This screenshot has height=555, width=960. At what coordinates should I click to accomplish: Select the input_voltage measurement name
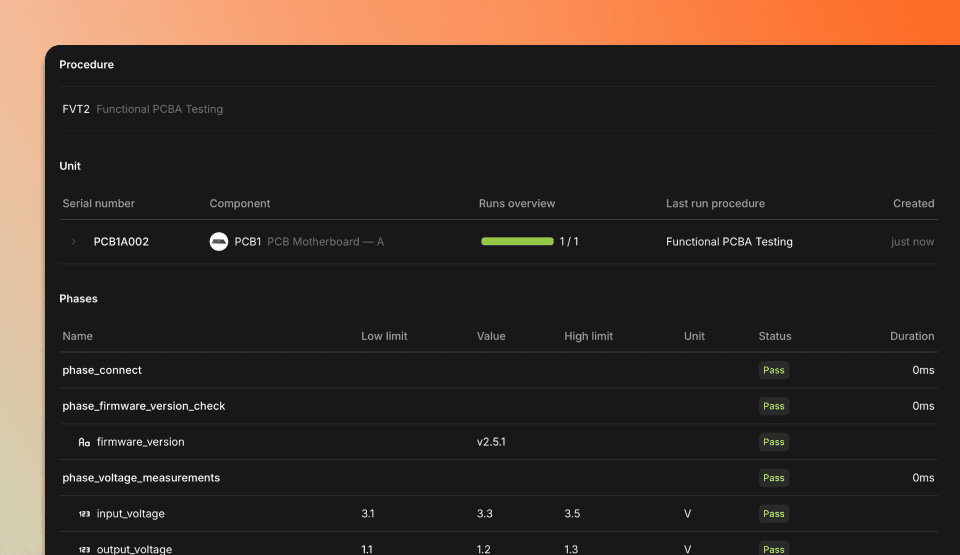131,513
